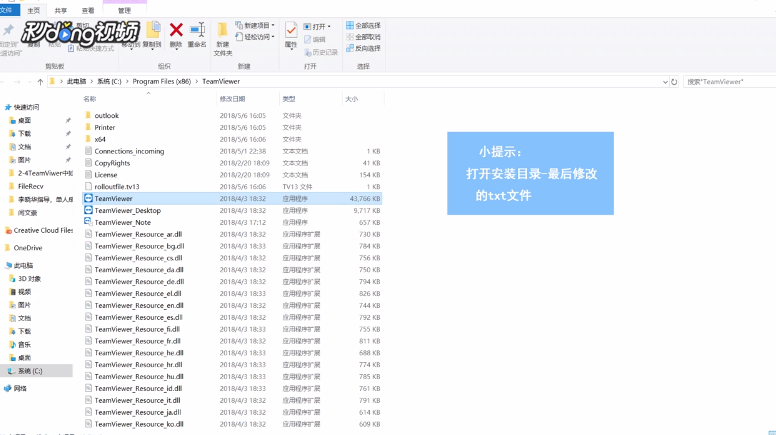
Task: Open New Item (新建项目) dropdown
Action: [x=254, y=25]
